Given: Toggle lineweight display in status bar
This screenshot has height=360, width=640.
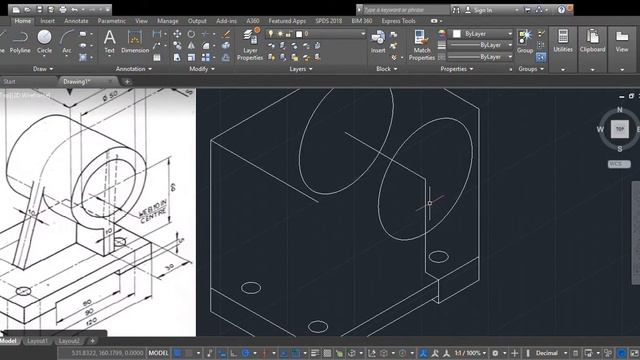Looking at the screenshot, I should [315, 353].
